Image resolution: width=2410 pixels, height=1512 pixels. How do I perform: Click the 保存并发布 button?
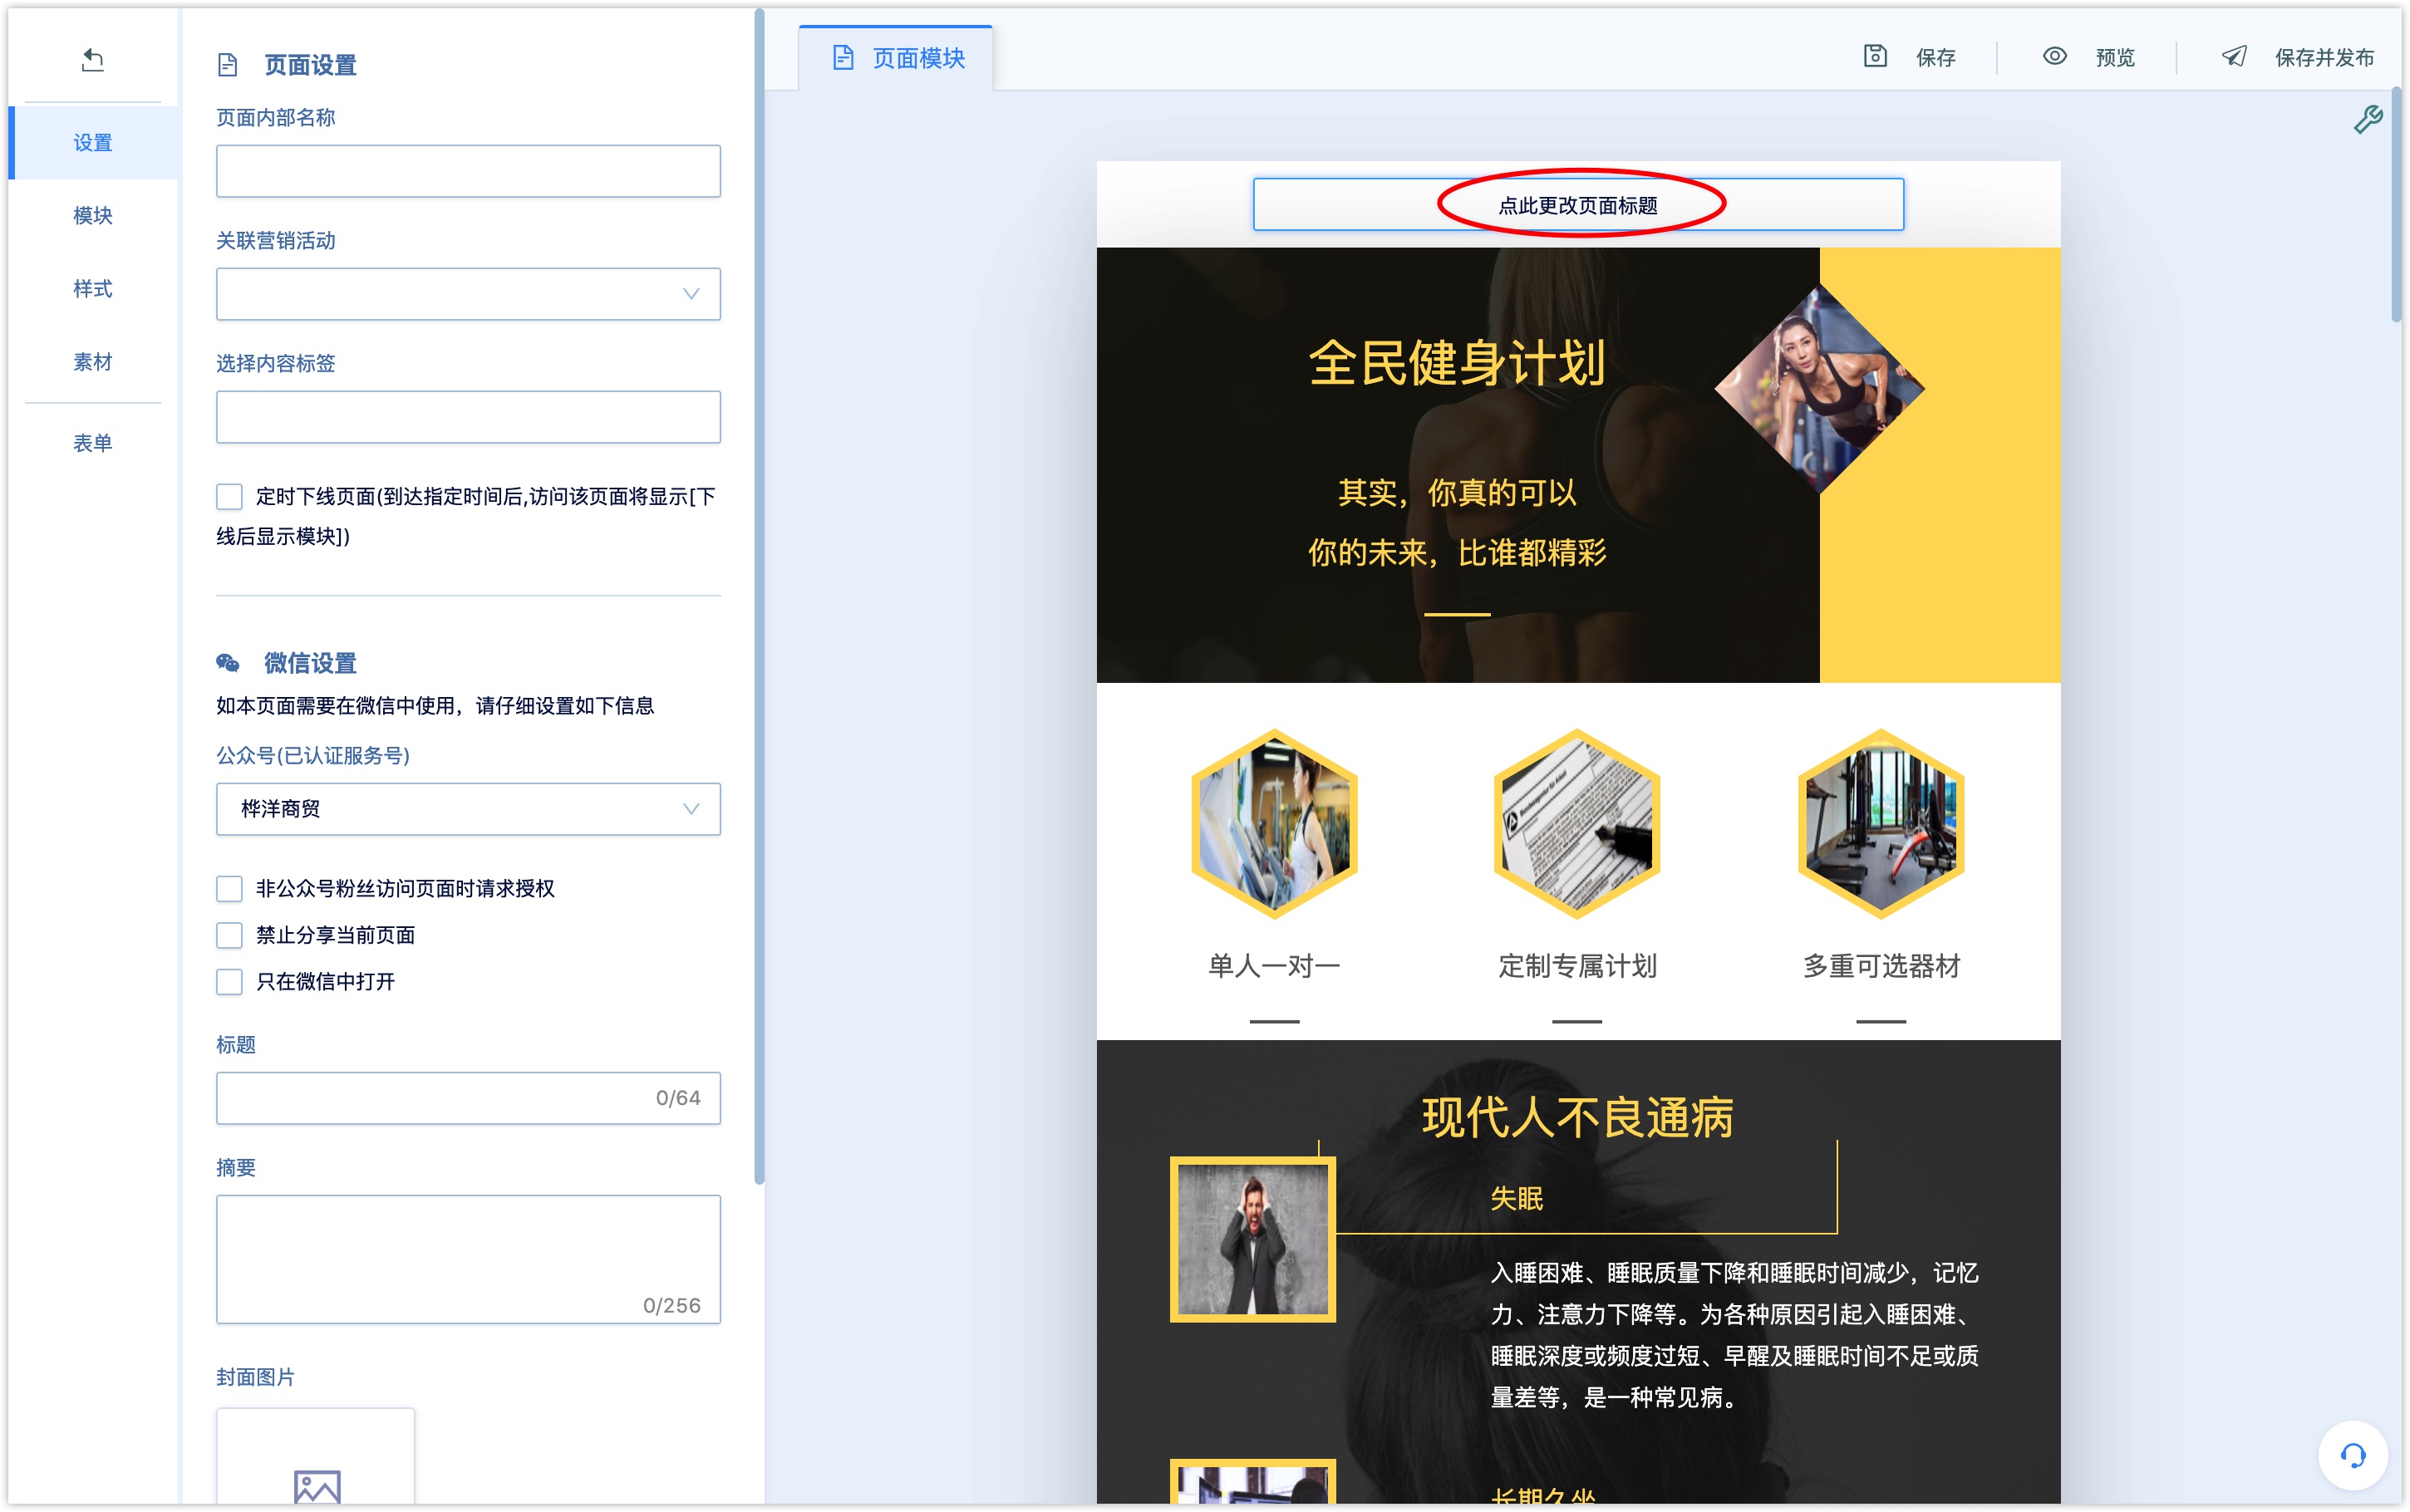coord(2298,57)
